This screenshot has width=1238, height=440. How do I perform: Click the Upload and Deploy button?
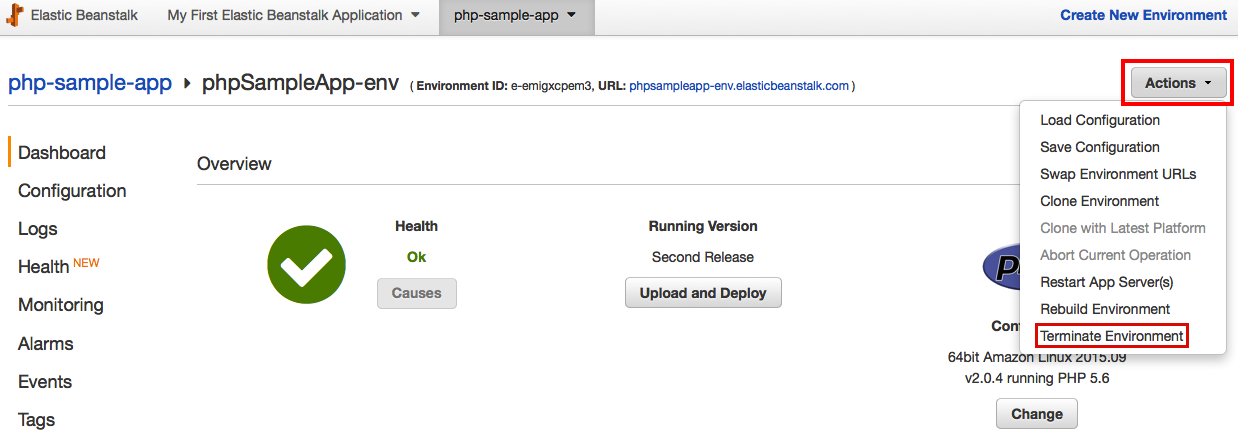point(703,293)
